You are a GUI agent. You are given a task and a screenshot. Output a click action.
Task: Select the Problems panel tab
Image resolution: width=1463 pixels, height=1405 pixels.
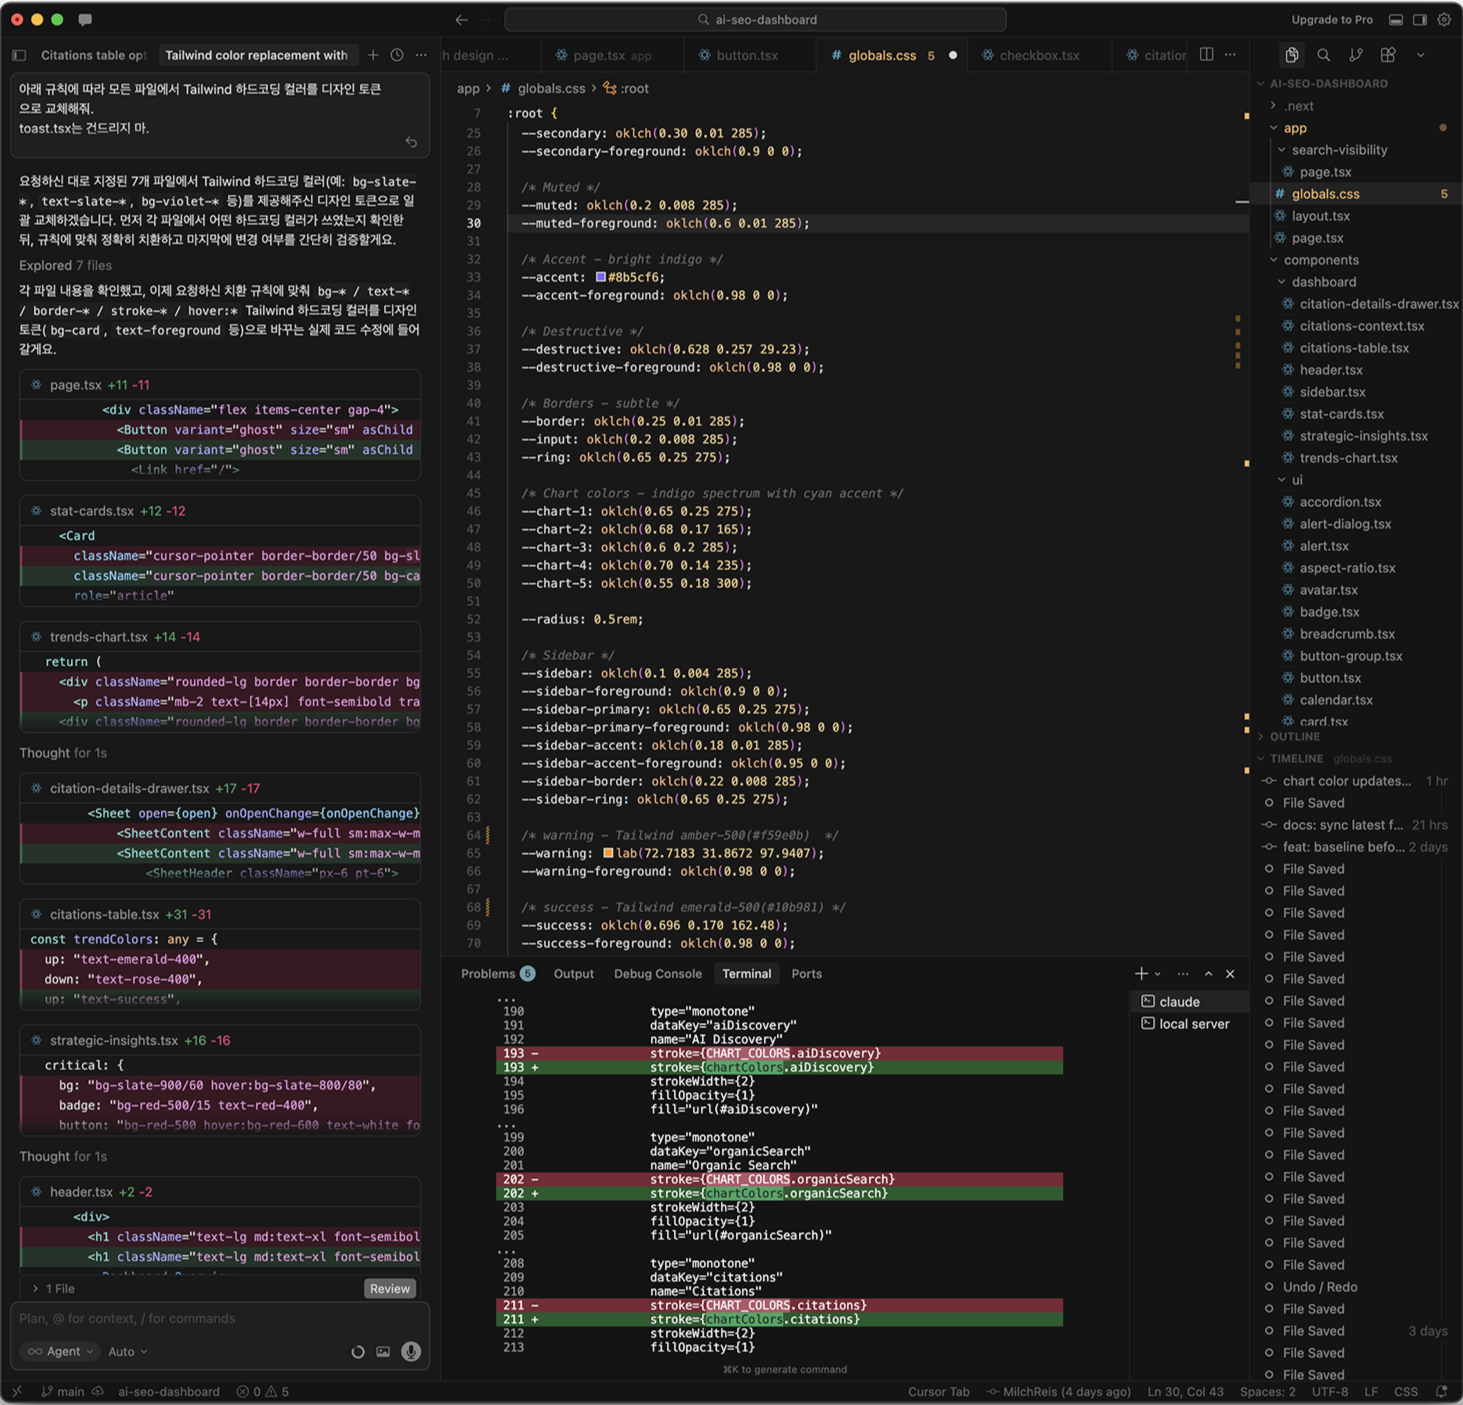497,974
